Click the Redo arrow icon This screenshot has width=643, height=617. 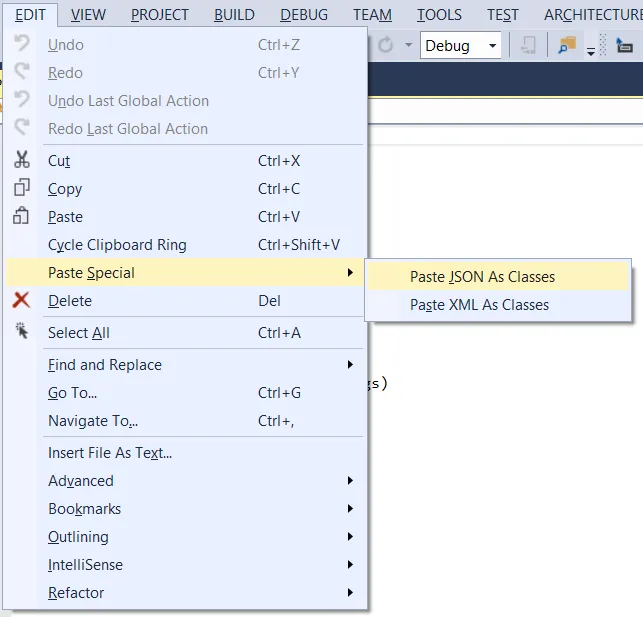click(21, 71)
